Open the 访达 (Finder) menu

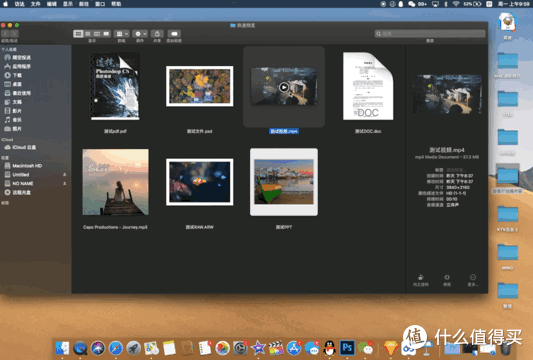[x=19, y=4]
